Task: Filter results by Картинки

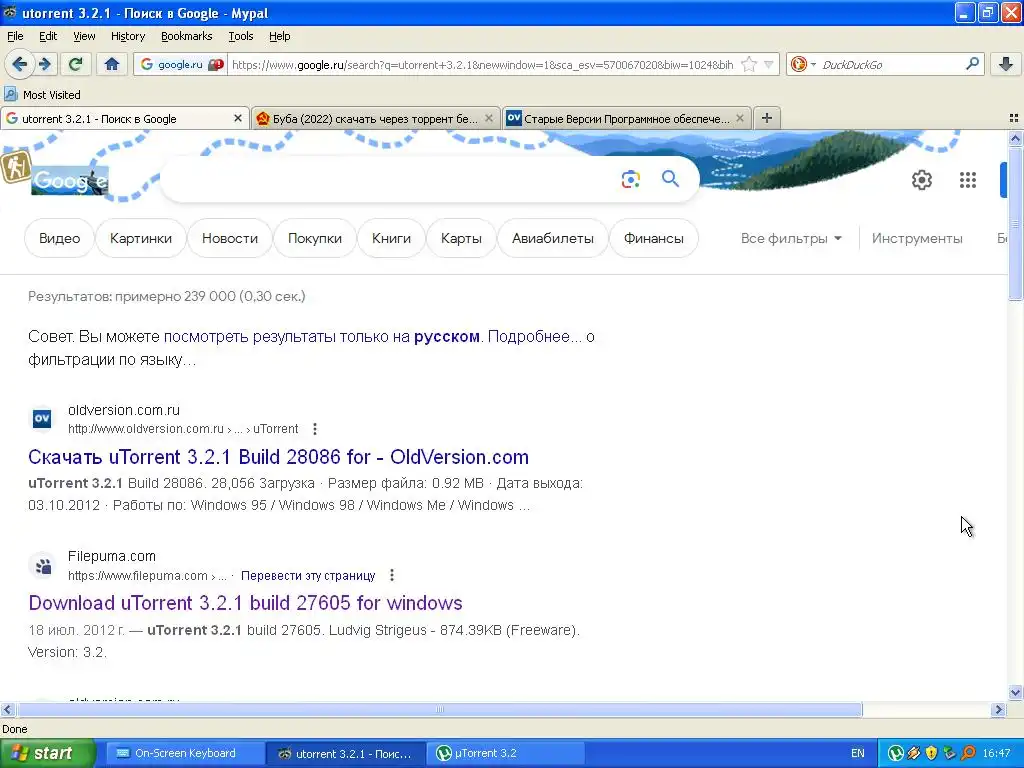Action: tap(140, 238)
